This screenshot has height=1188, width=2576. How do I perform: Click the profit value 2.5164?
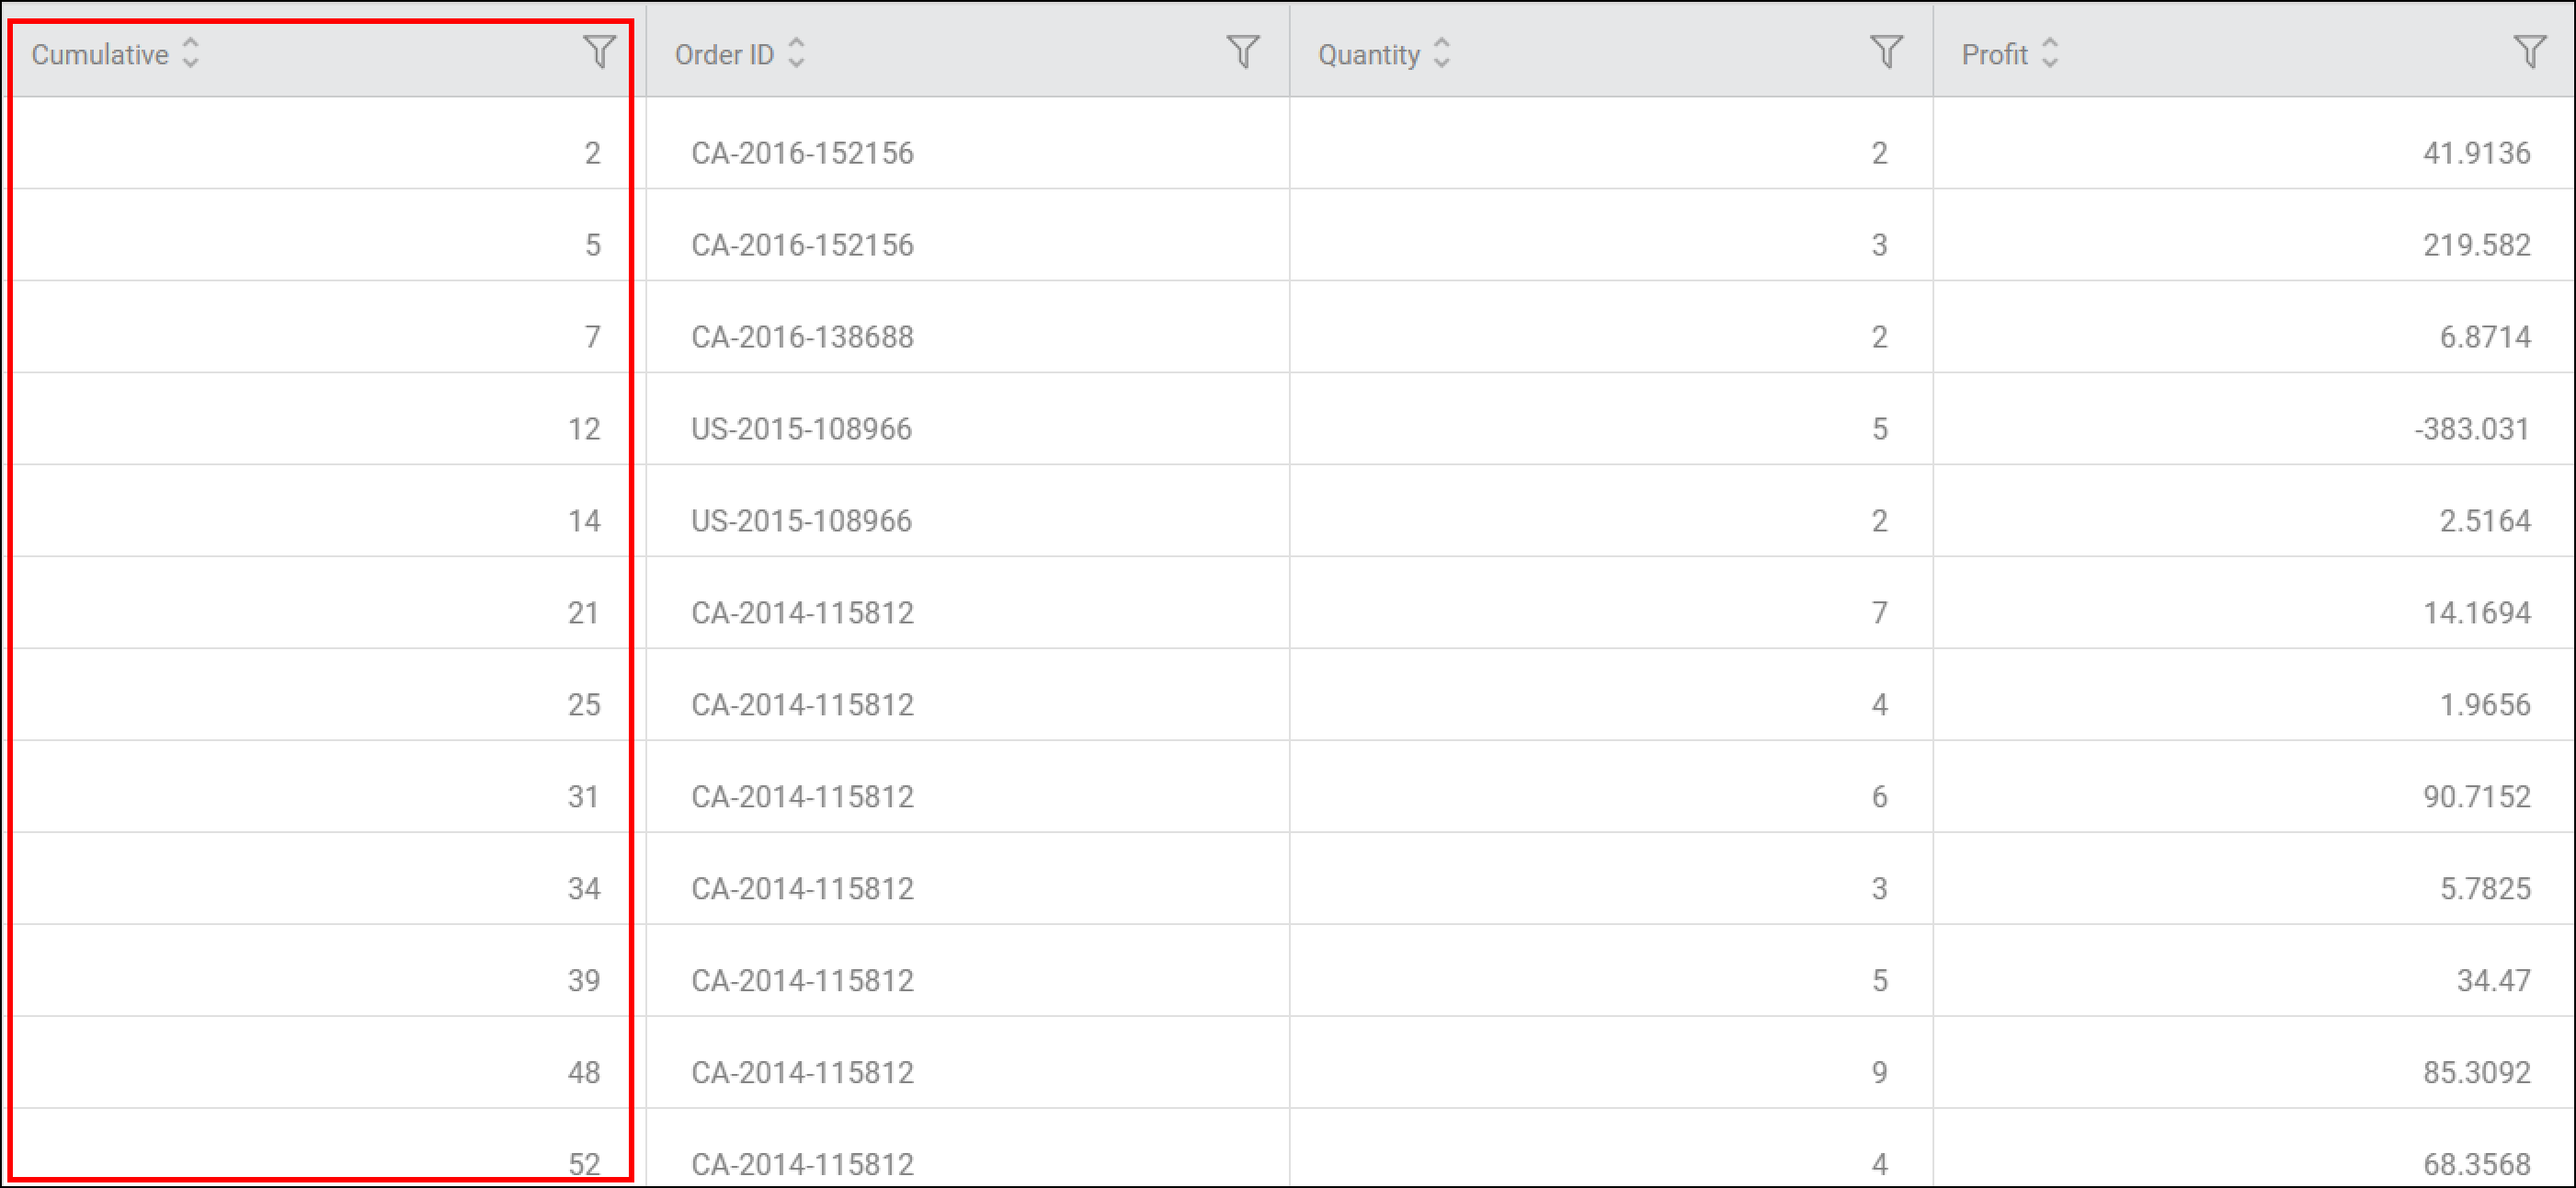coord(2485,521)
